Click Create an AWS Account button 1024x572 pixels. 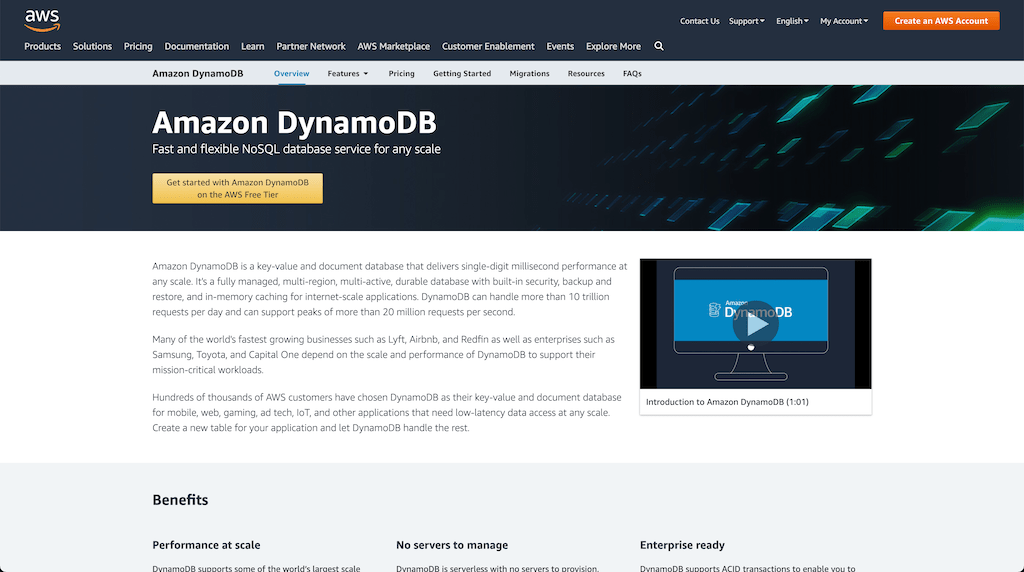[941, 21]
